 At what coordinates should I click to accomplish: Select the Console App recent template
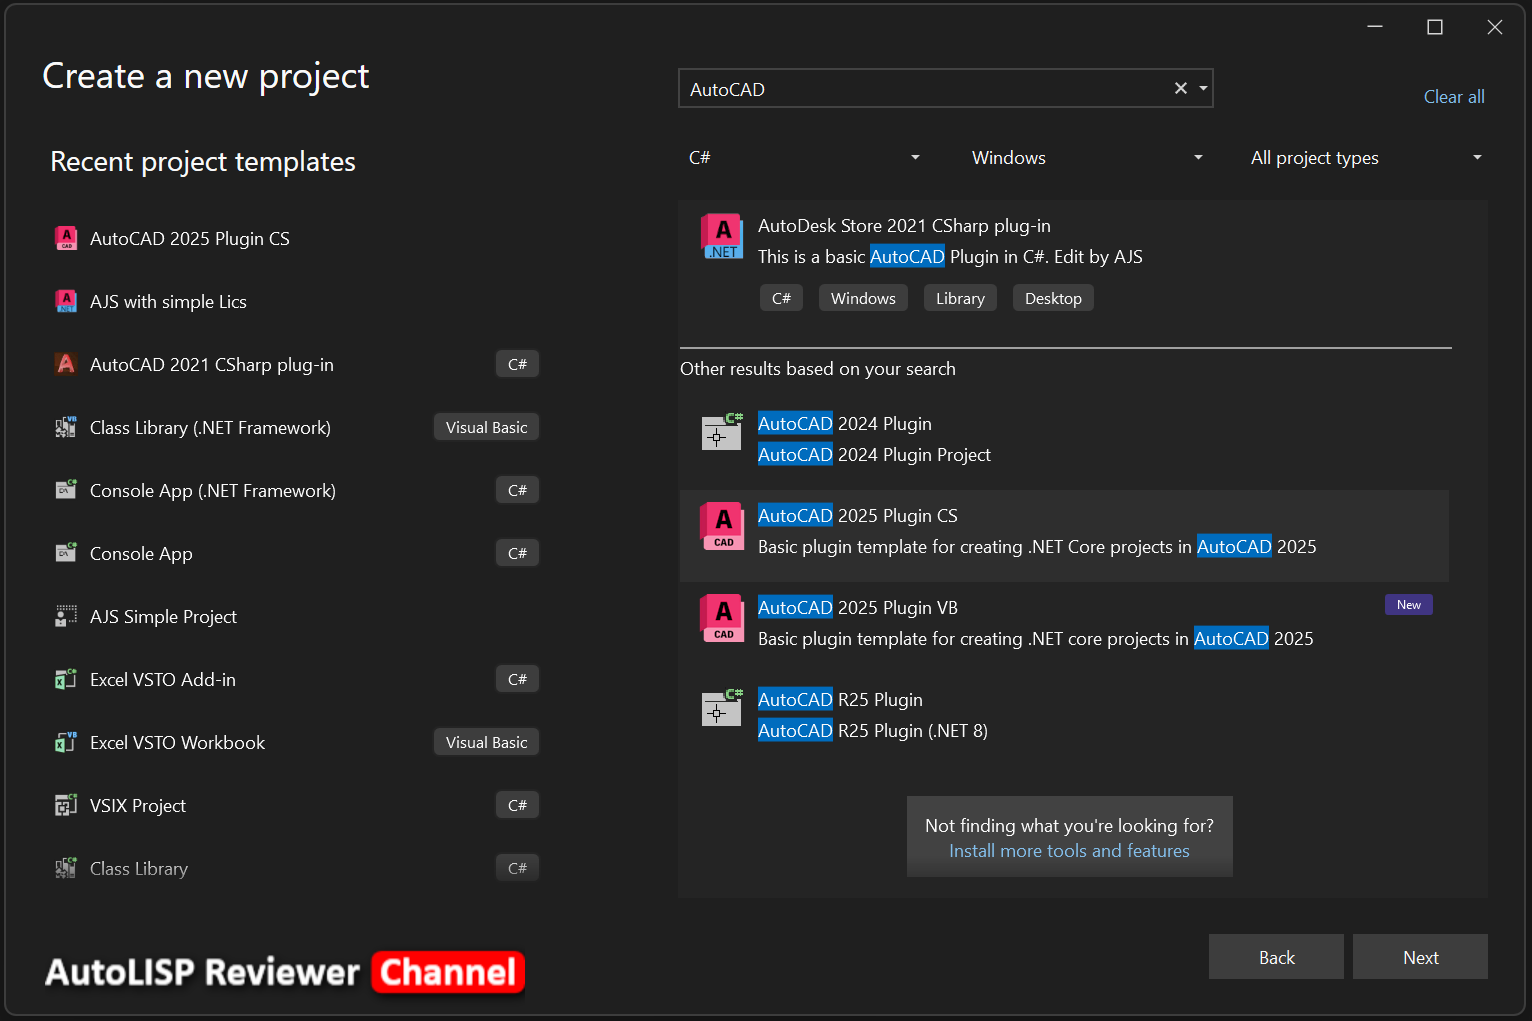point(296,553)
